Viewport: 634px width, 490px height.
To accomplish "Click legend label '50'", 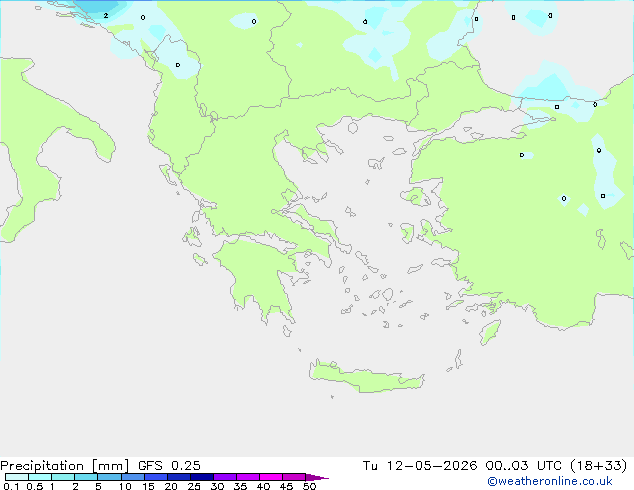I will coord(309,486).
